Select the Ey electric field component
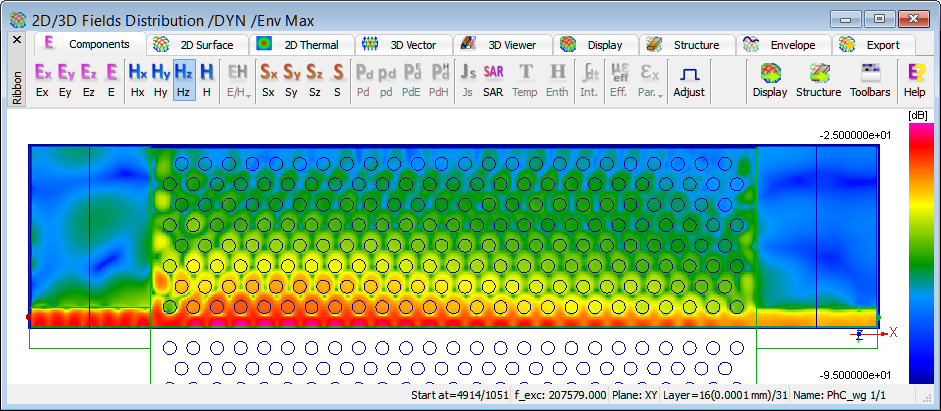The image size is (941, 411). (66, 79)
